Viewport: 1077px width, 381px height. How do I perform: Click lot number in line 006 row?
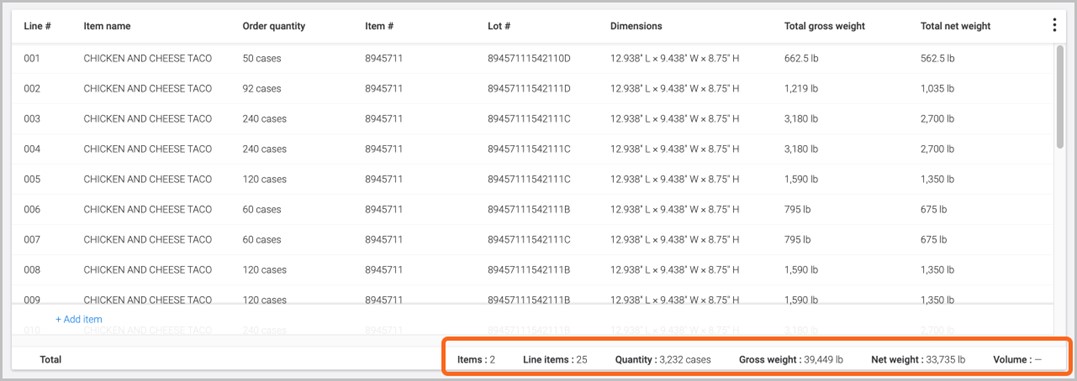pos(529,209)
